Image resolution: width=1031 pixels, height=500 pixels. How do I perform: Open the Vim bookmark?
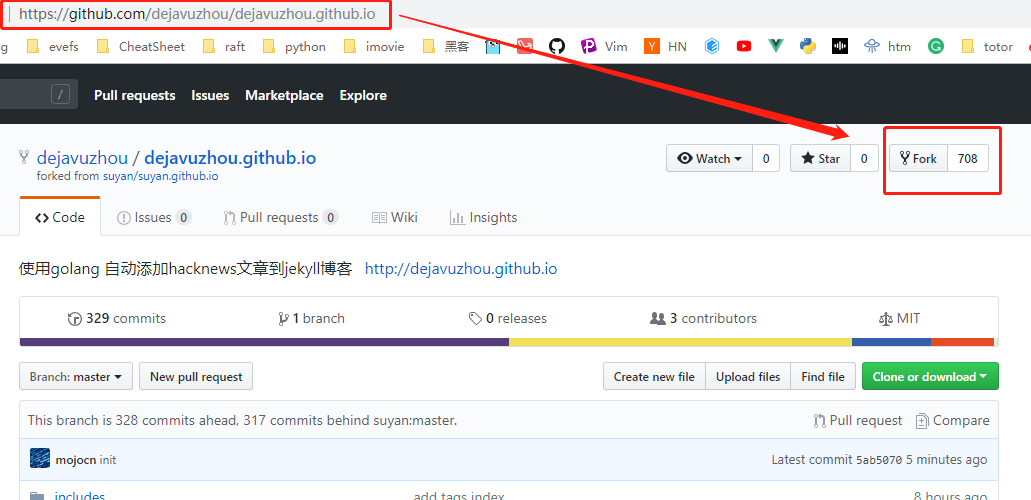tap(604, 46)
